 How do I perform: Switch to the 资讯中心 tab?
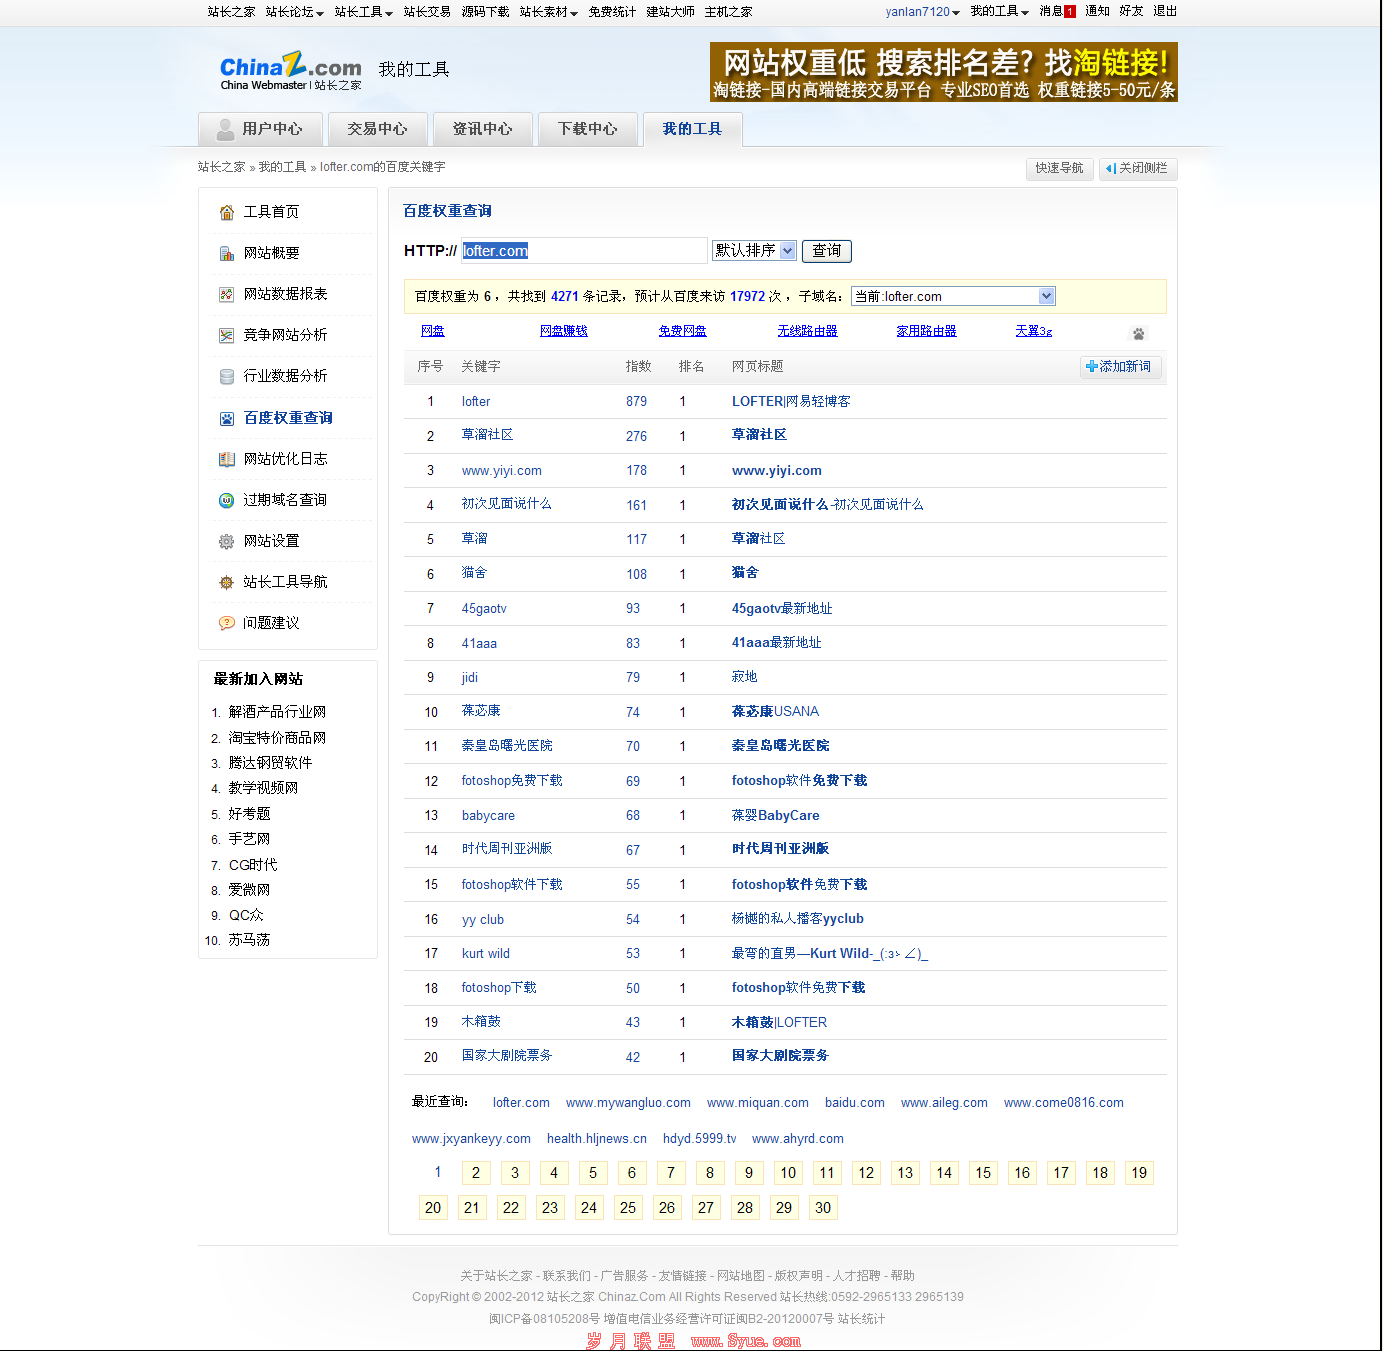coord(482,129)
